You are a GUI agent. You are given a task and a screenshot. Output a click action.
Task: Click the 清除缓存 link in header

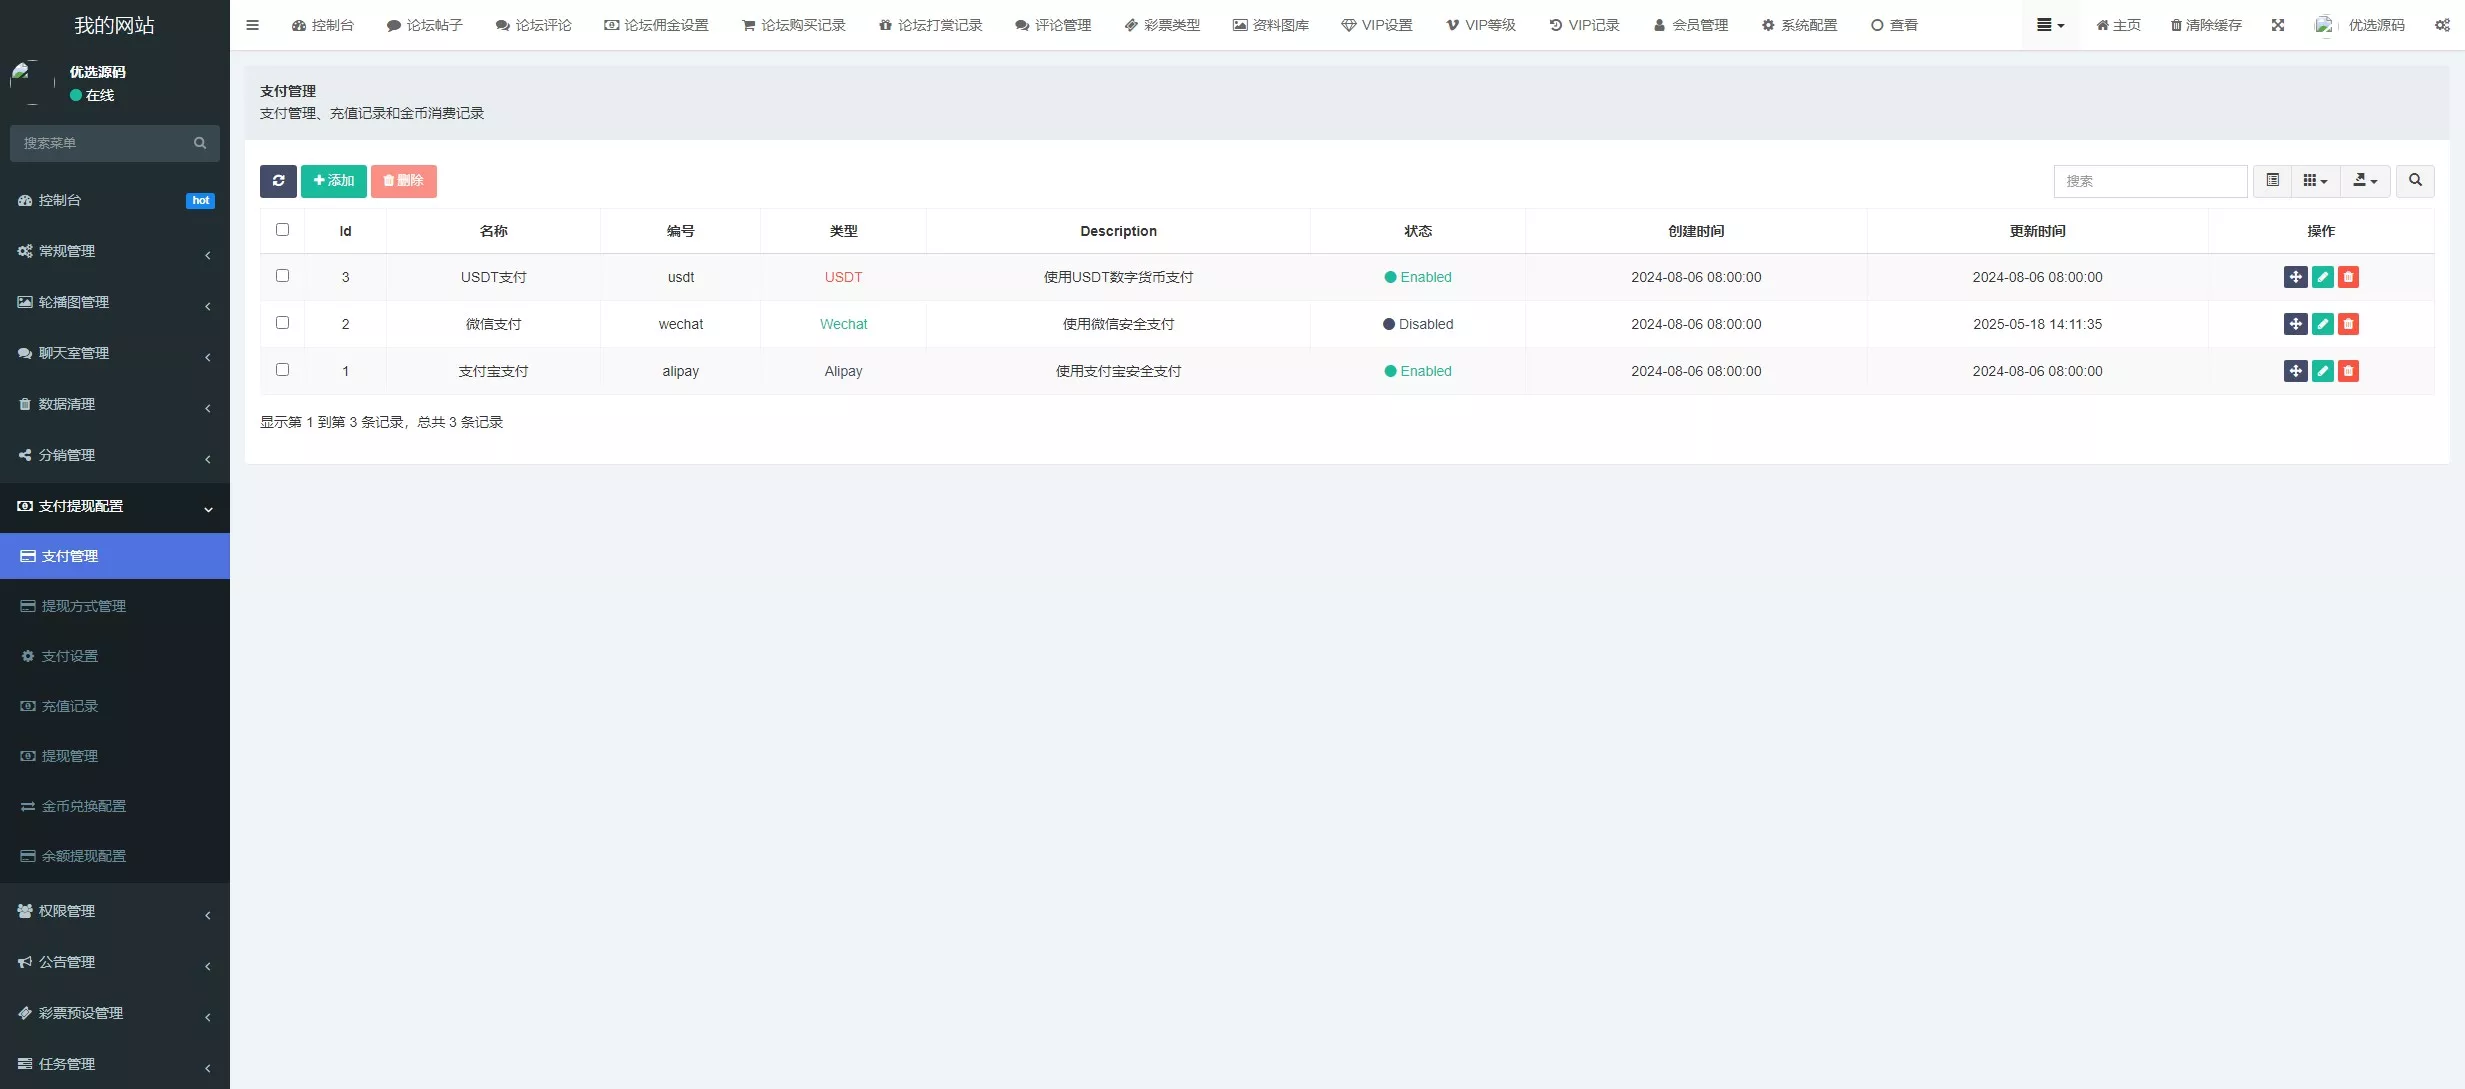coord(2205,25)
